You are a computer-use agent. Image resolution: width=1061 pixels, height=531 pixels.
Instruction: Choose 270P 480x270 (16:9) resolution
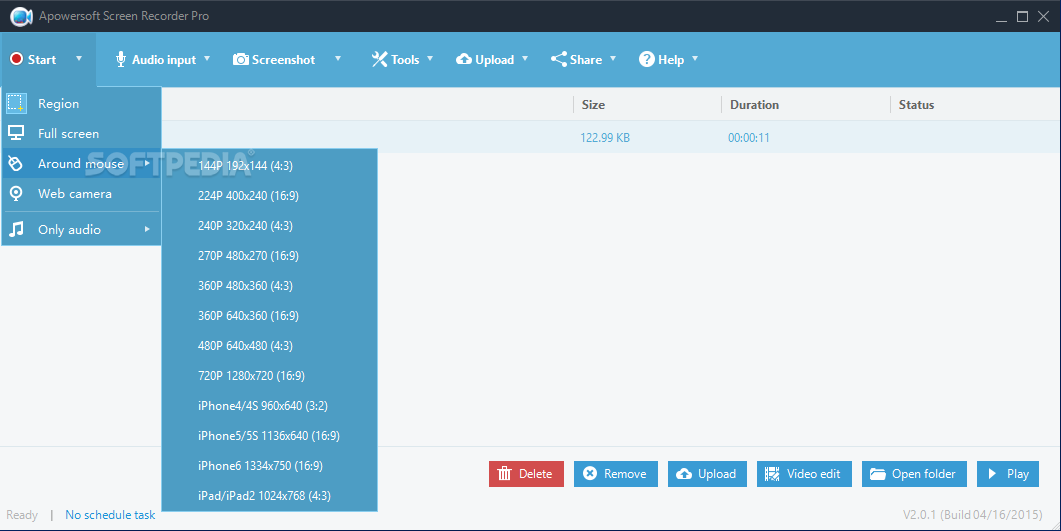click(x=269, y=256)
